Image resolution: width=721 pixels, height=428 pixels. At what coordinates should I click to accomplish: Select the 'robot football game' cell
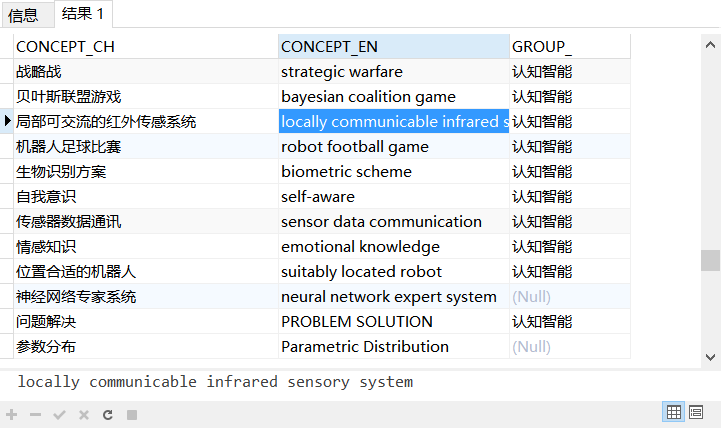tap(393, 147)
